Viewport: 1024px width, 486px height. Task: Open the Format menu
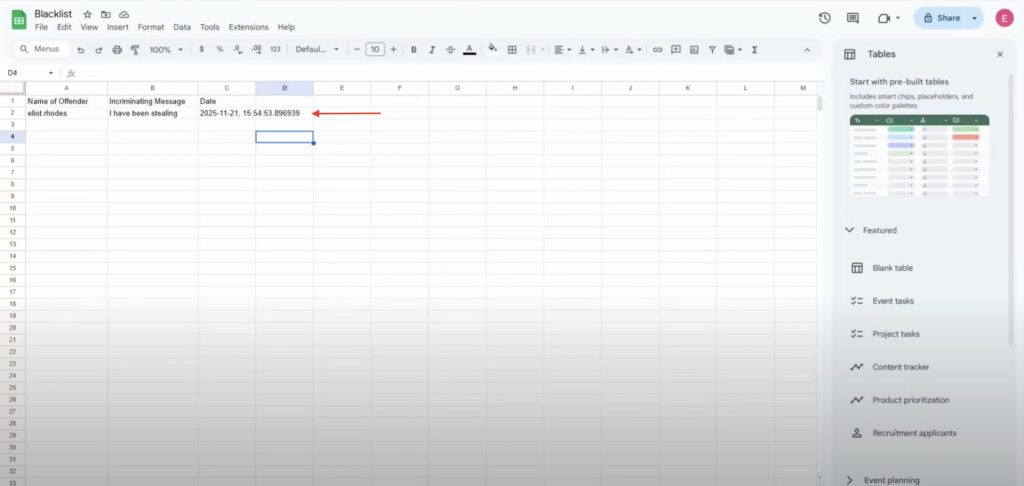(151, 27)
